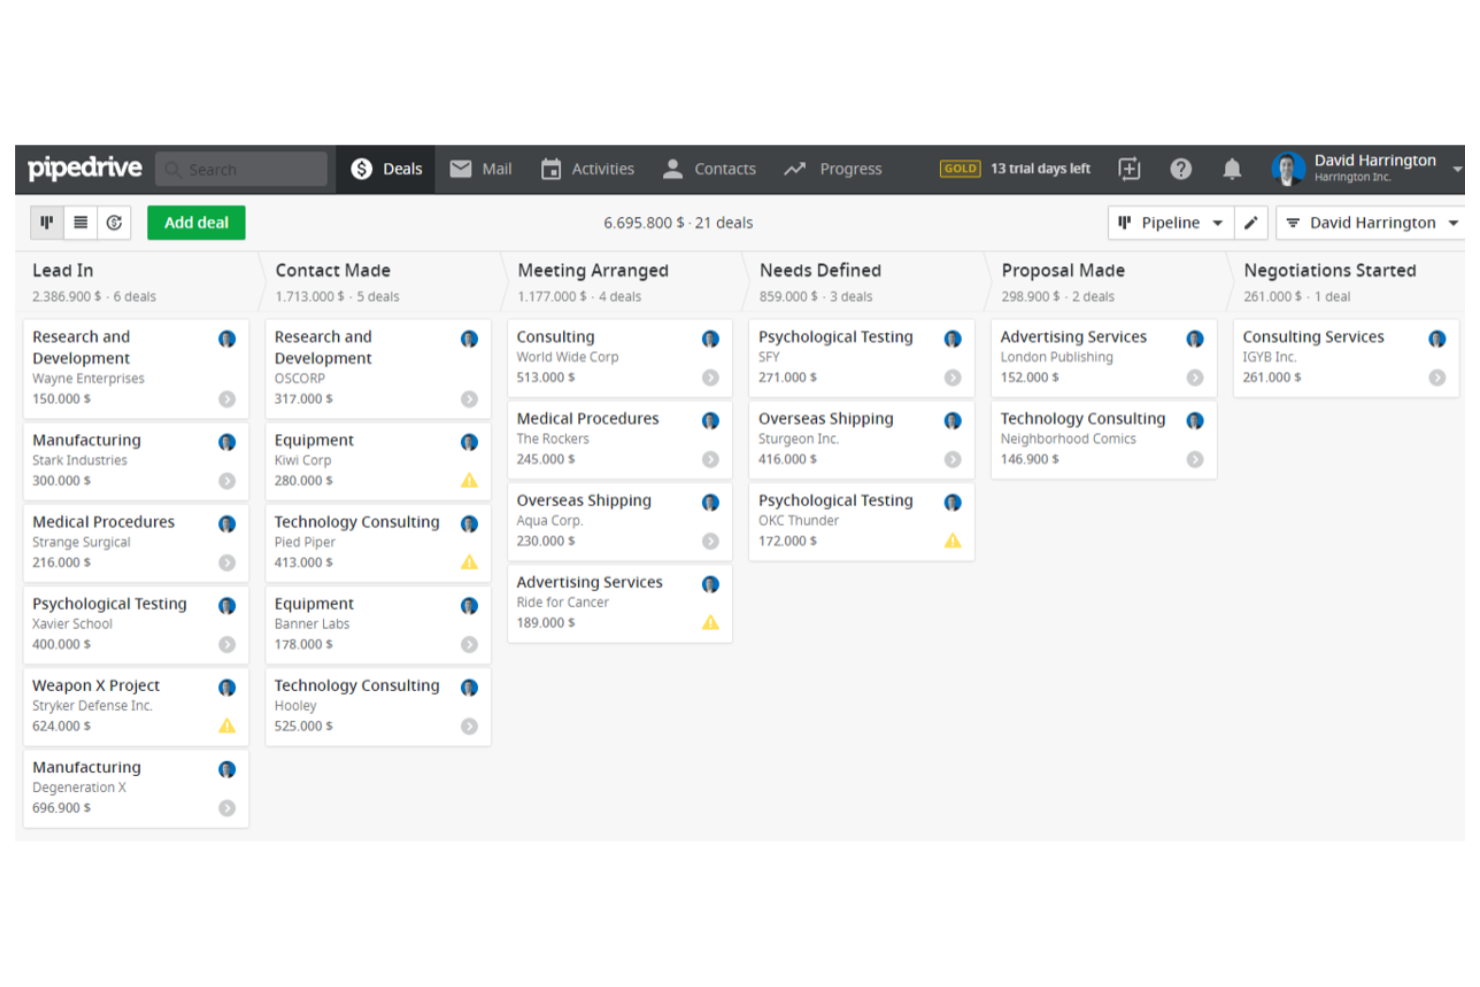Click the warning icon on the Kiwi Corp deal
The height and width of the screenshot is (987, 1480).
tap(469, 480)
